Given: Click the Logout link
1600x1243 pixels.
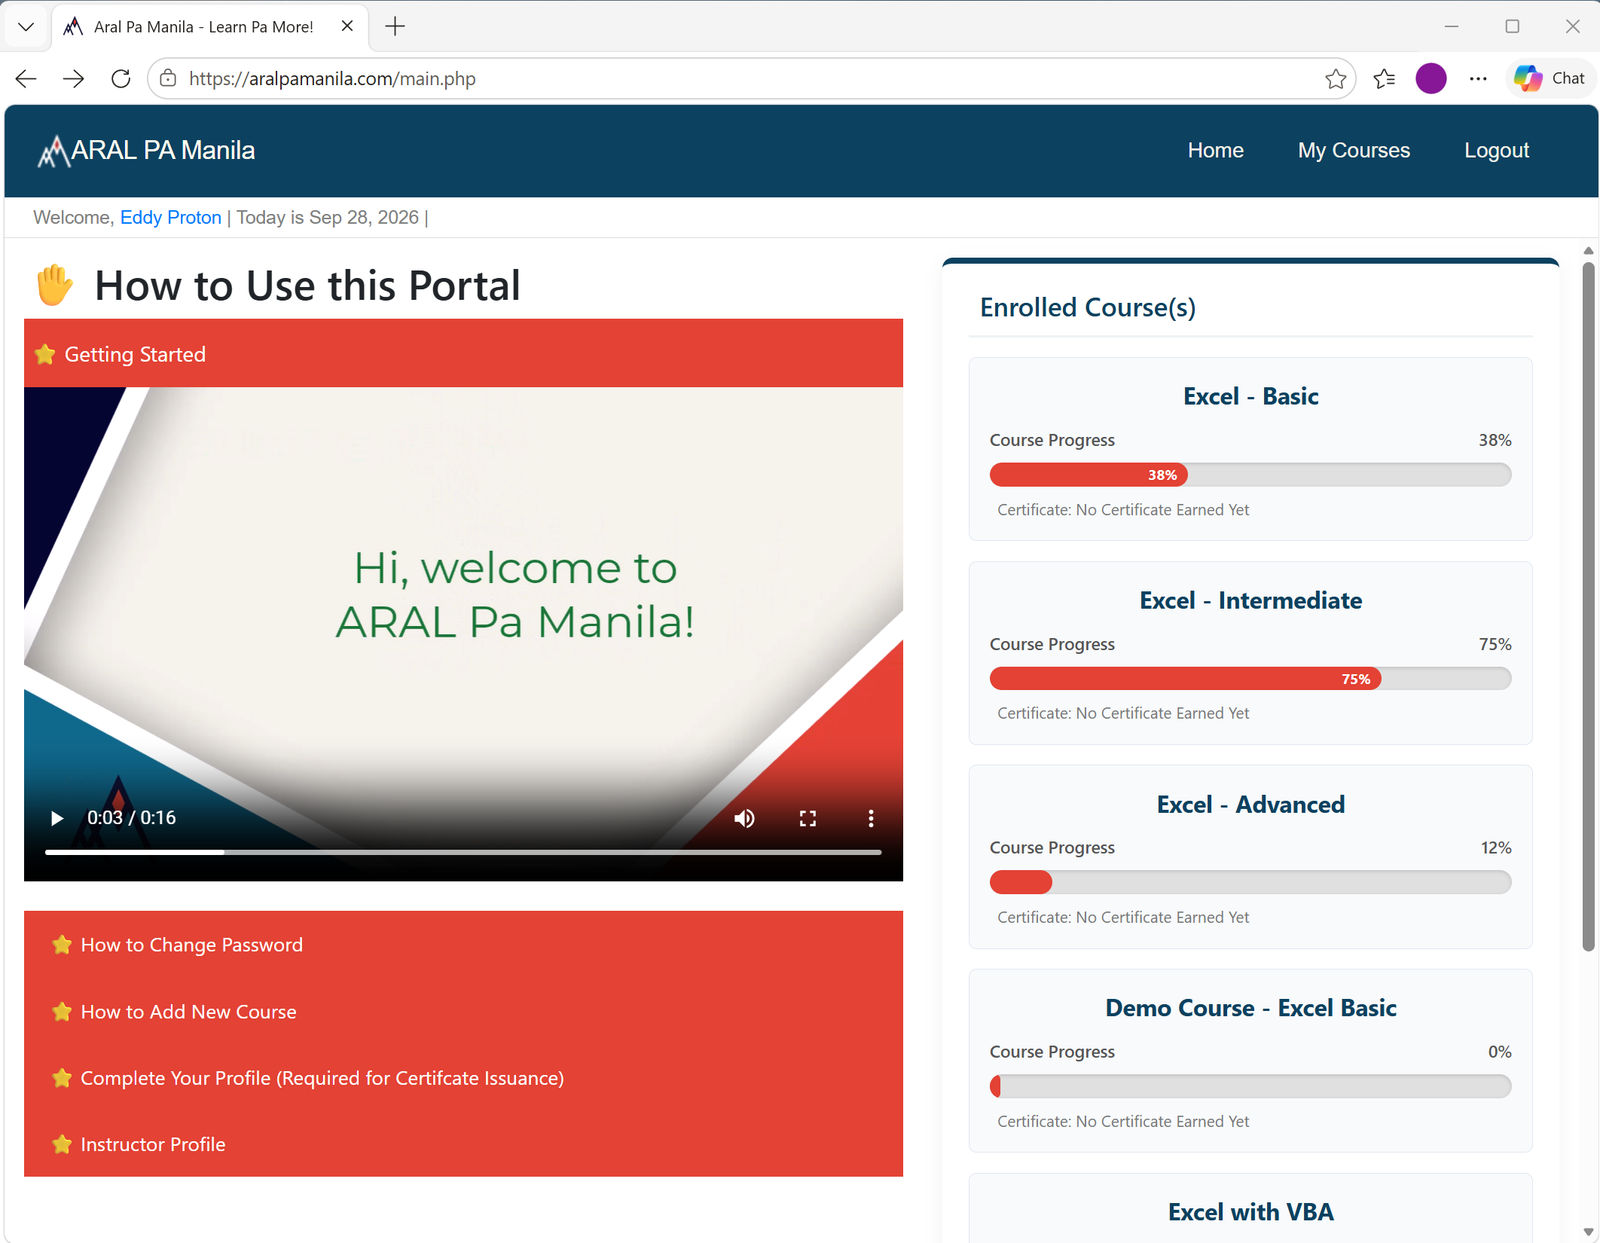Looking at the screenshot, I should pyautogui.click(x=1496, y=151).
